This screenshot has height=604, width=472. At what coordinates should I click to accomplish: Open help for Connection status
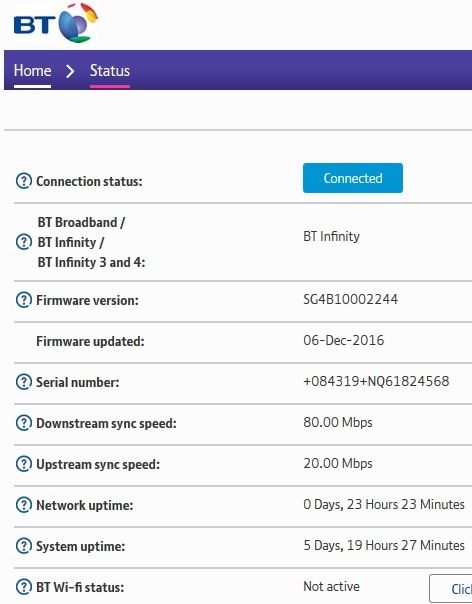[x=24, y=181]
